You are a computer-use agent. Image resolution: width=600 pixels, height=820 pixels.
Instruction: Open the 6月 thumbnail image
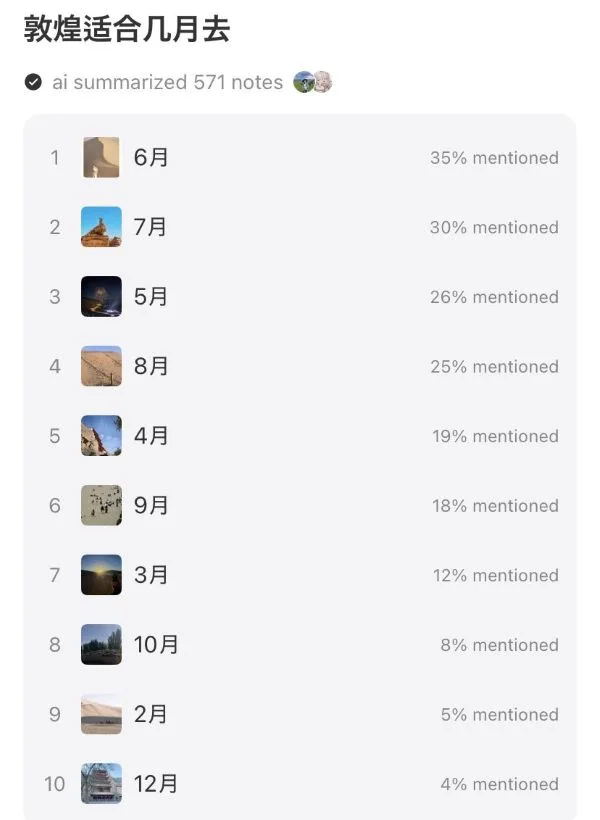(x=101, y=158)
